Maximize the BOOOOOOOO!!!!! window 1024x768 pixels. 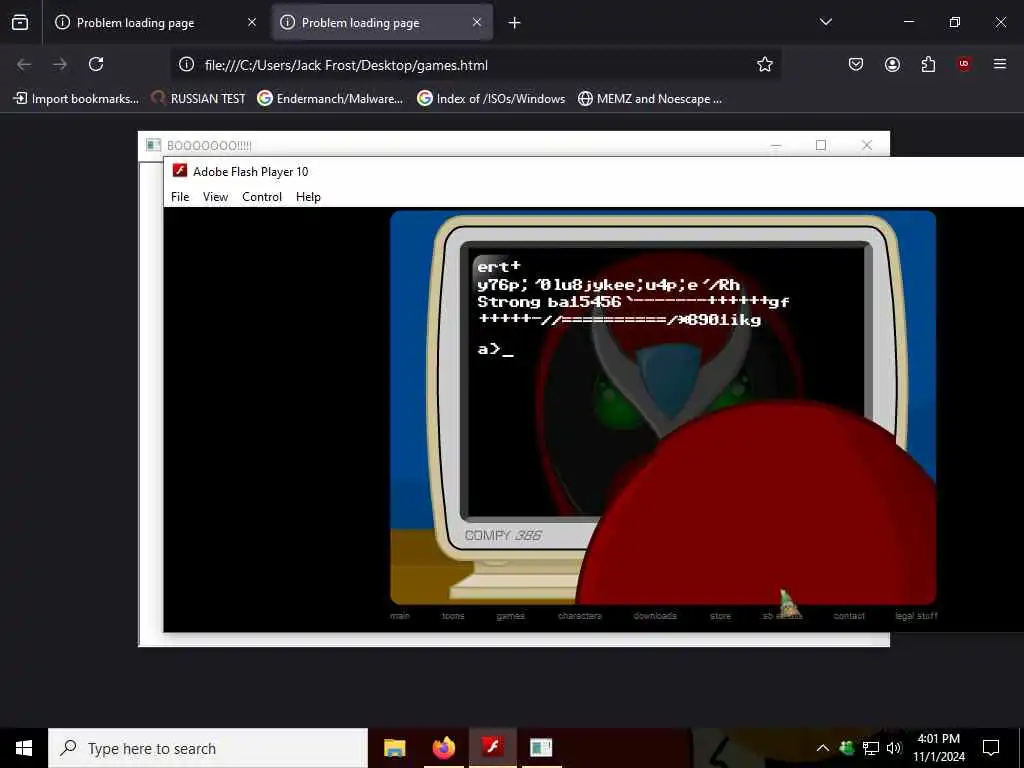tap(821, 145)
